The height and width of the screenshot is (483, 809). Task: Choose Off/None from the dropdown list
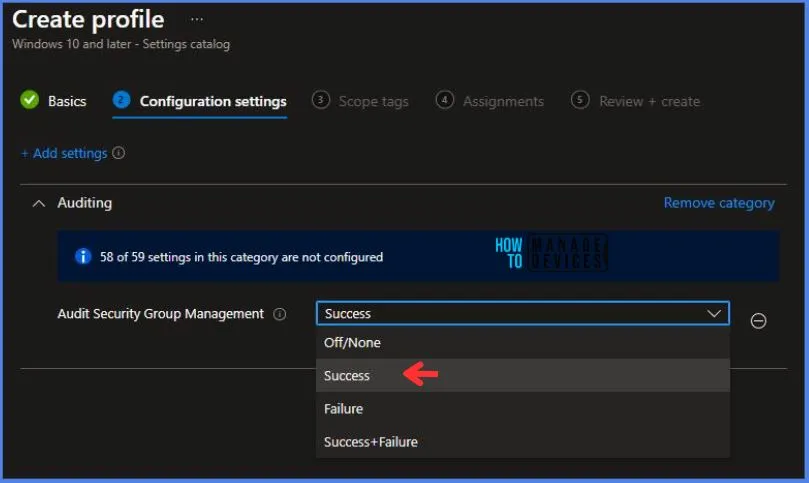point(523,343)
